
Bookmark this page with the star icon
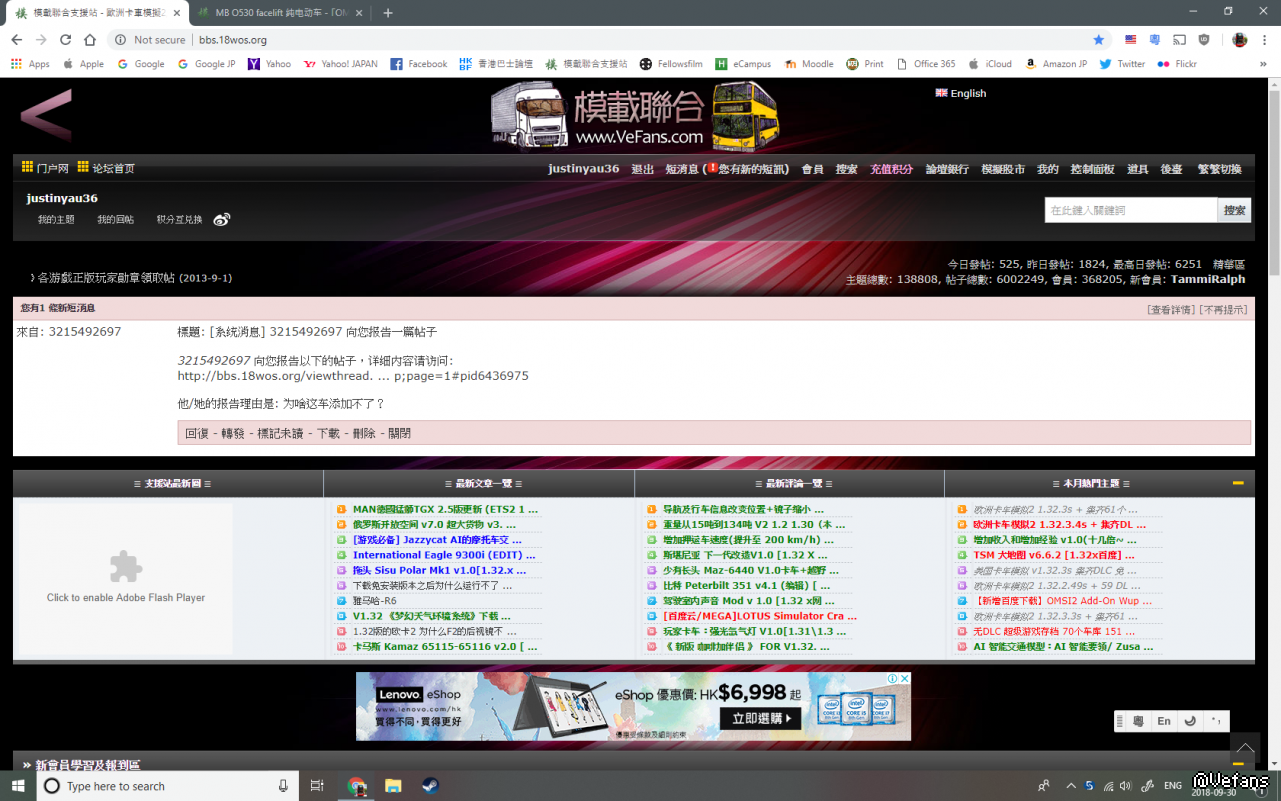pos(1099,40)
